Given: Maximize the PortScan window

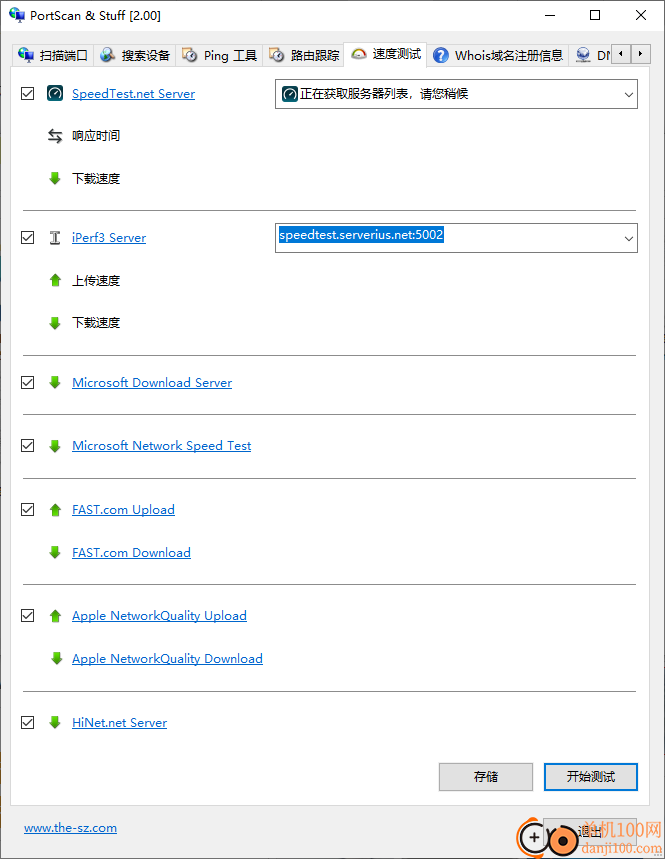Looking at the screenshot, I should (595, 15).
